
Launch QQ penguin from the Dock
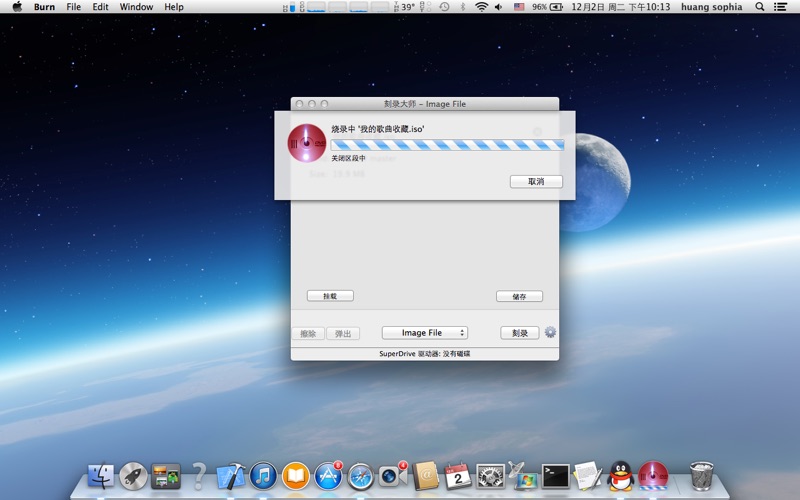(620, 476)
